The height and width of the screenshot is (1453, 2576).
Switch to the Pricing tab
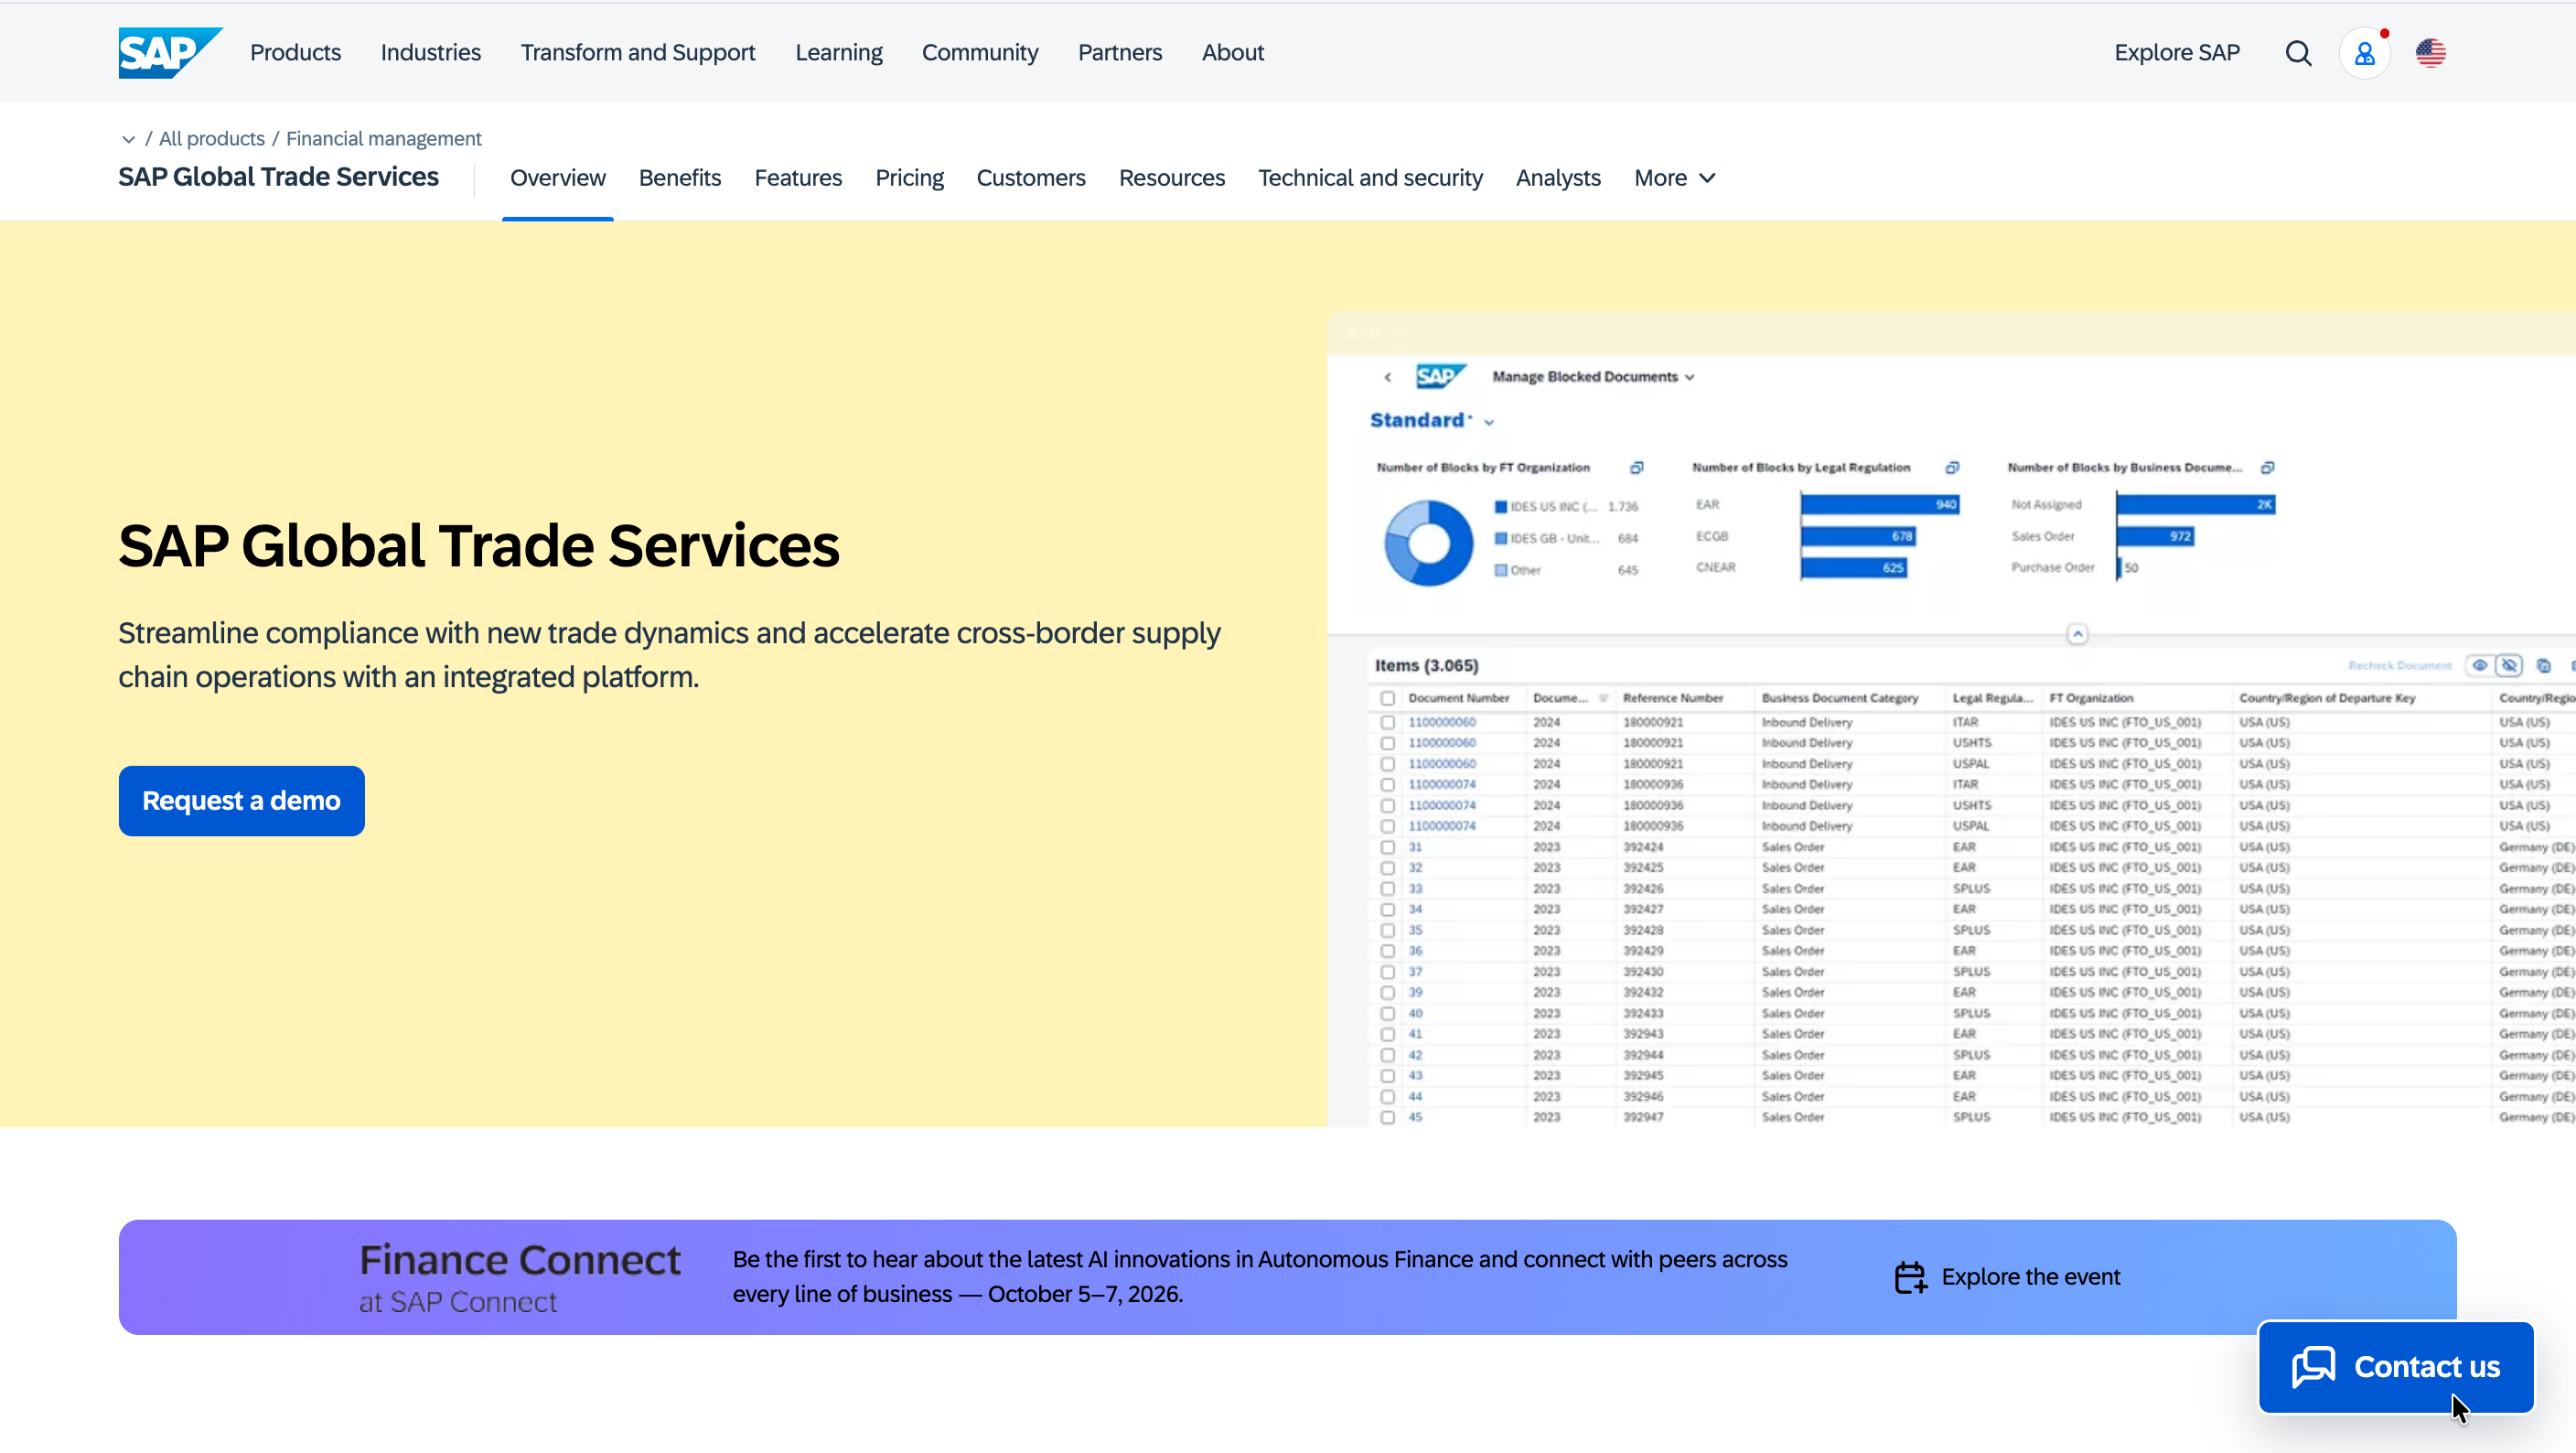[x=909, y=178]
